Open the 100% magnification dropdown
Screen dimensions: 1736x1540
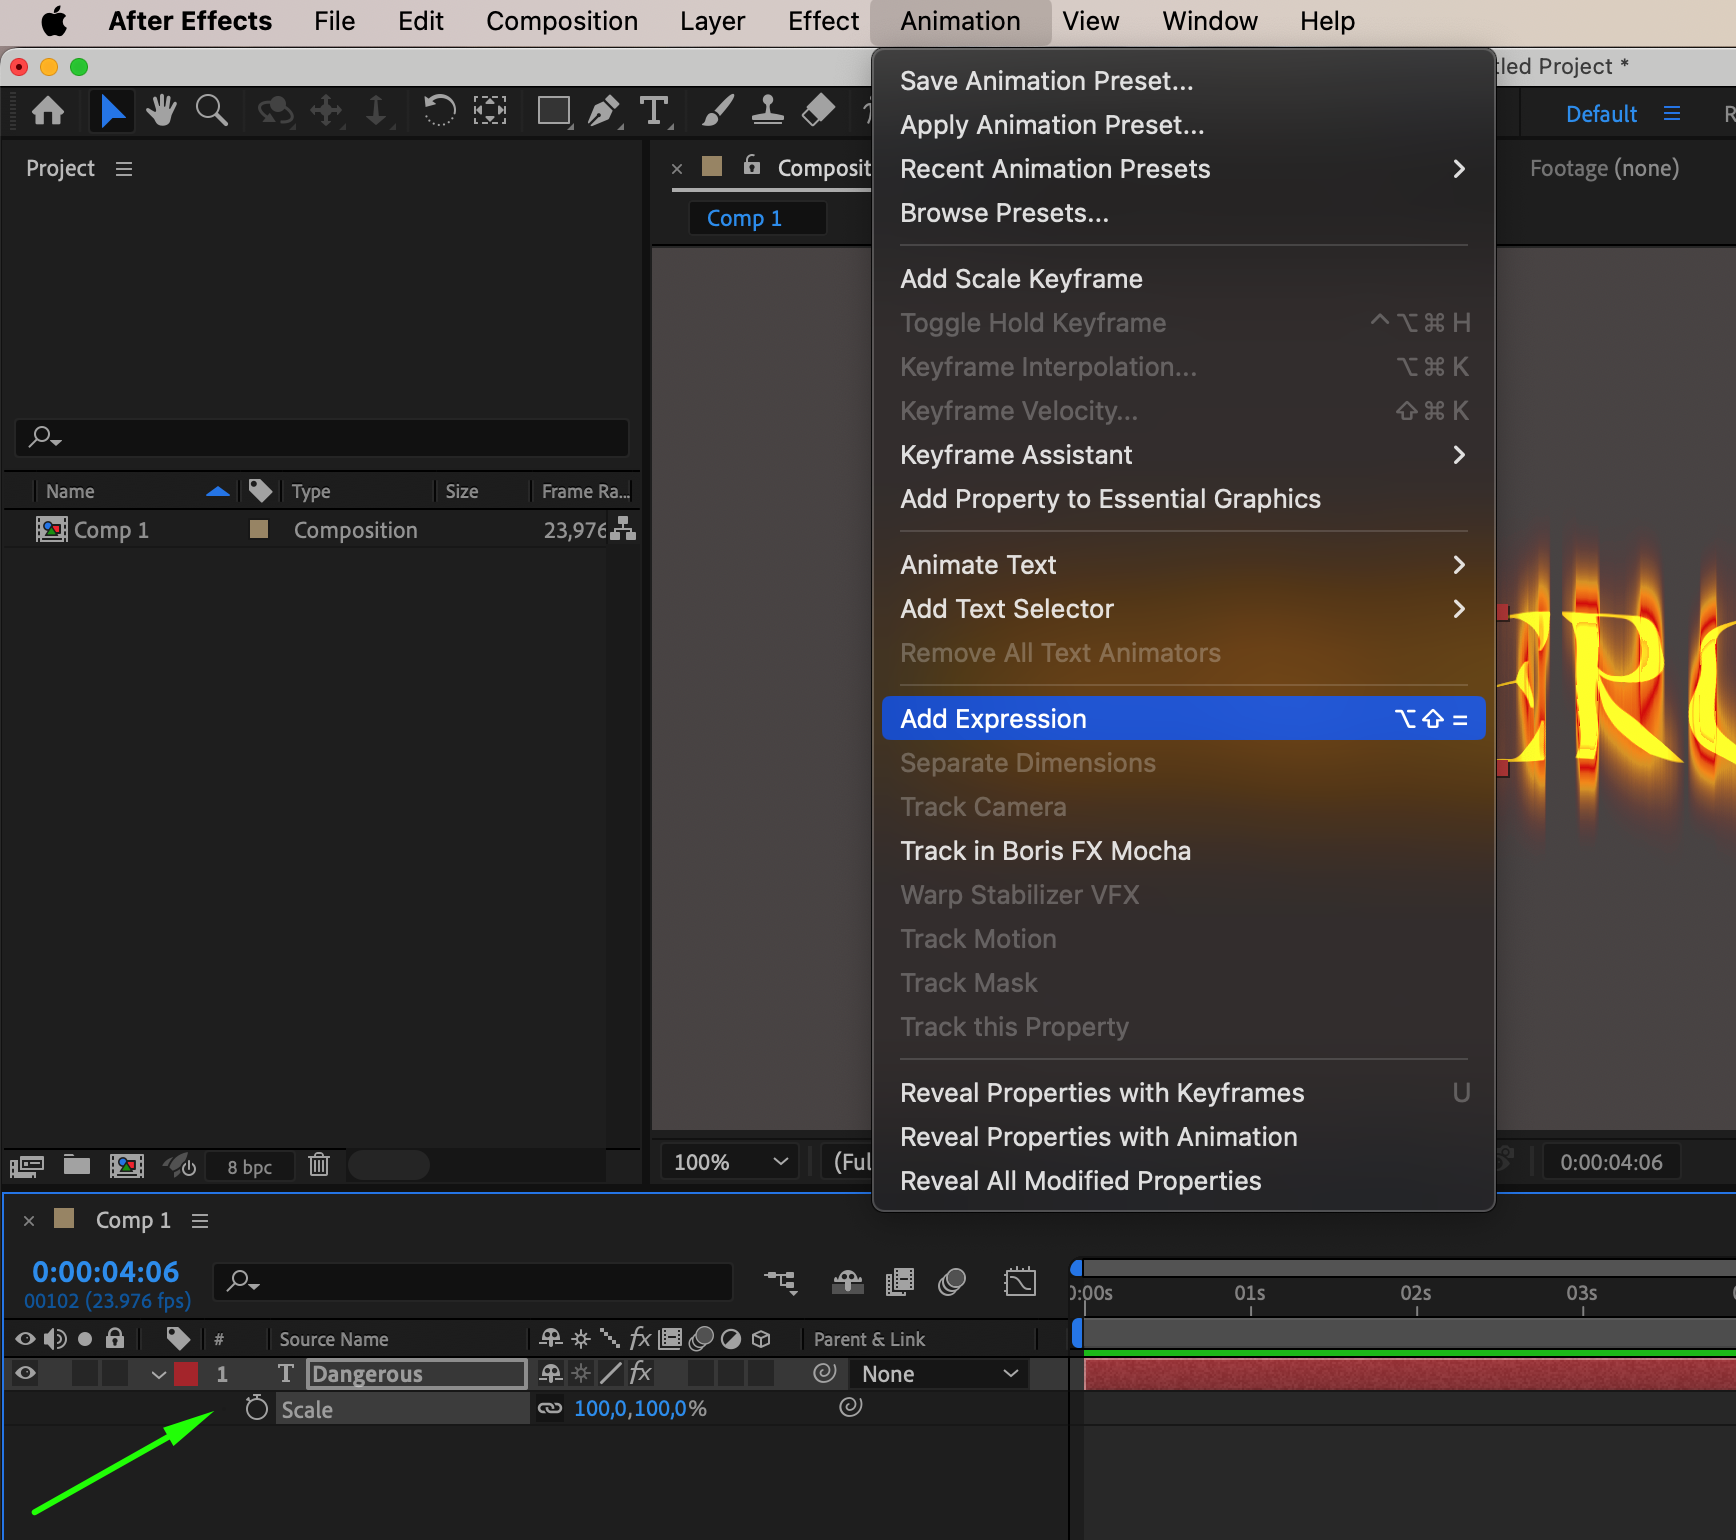[x=729, y=1162]
